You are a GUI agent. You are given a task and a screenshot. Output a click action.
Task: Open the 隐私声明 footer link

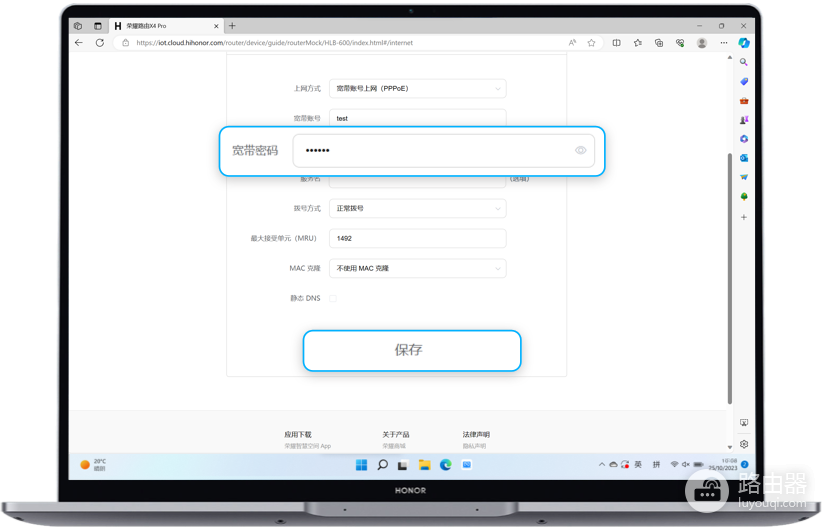(x=475, y=446)
